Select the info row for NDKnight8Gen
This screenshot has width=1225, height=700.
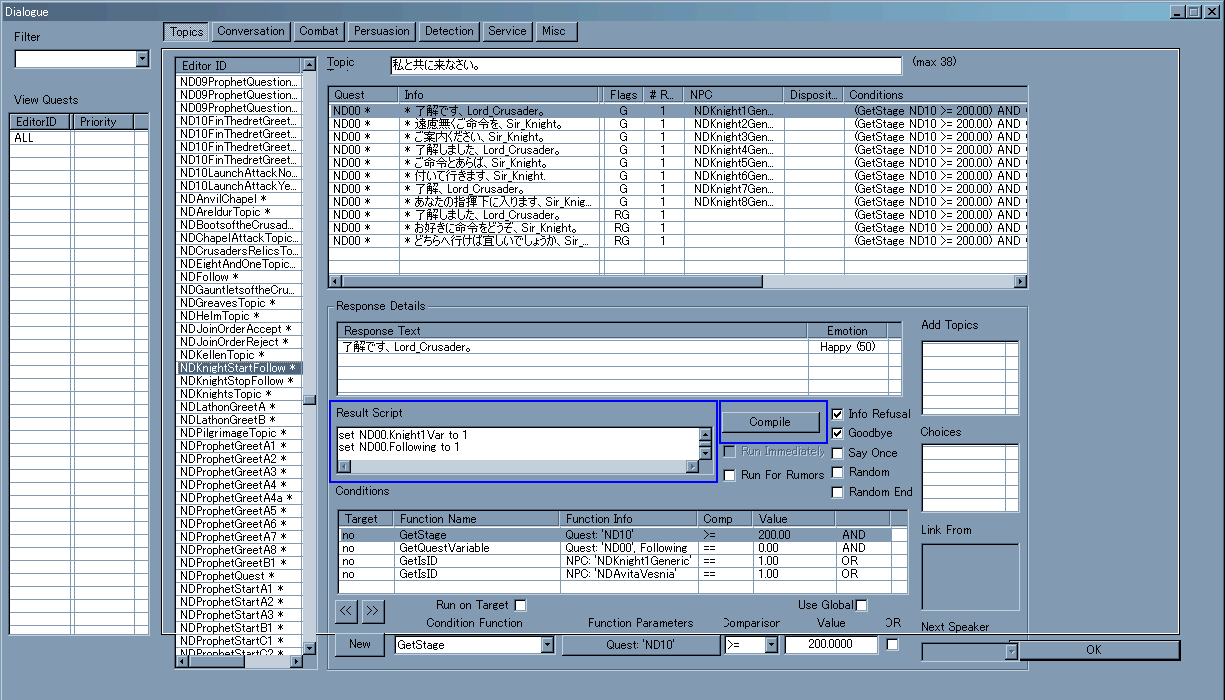678,202
